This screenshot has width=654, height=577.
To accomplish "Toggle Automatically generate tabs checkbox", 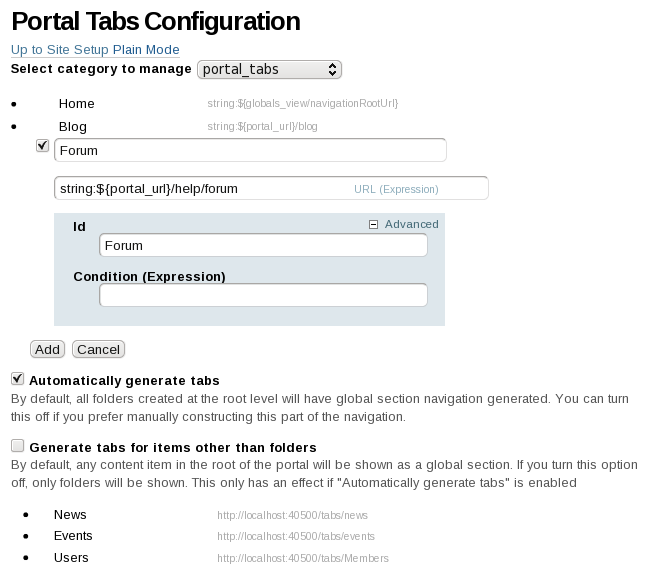I will tap(17, 379).
